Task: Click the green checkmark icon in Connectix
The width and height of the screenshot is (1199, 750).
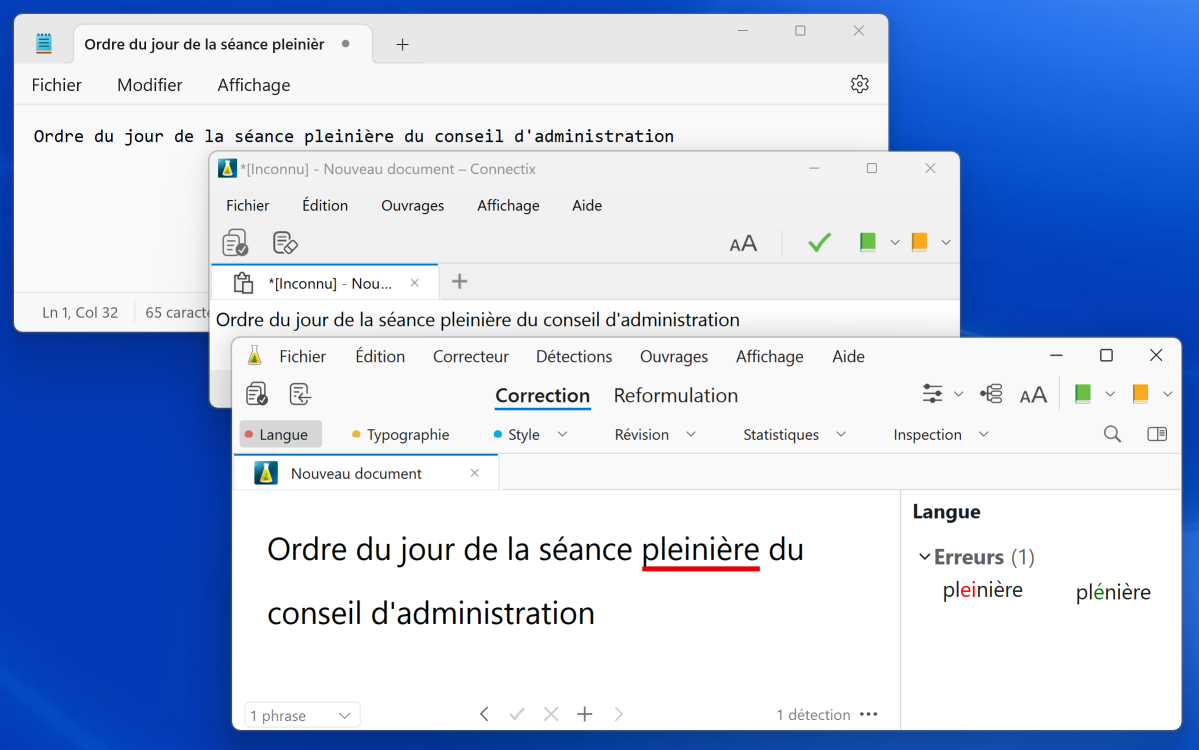Action: pyautogui.click(x=819, y=242)
